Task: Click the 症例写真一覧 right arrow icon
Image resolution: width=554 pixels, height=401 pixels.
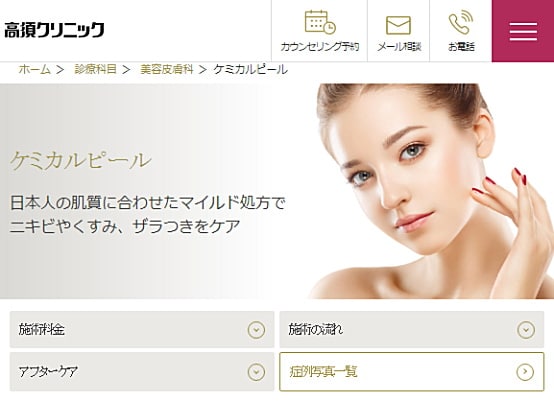Action: tap(525, 372)
